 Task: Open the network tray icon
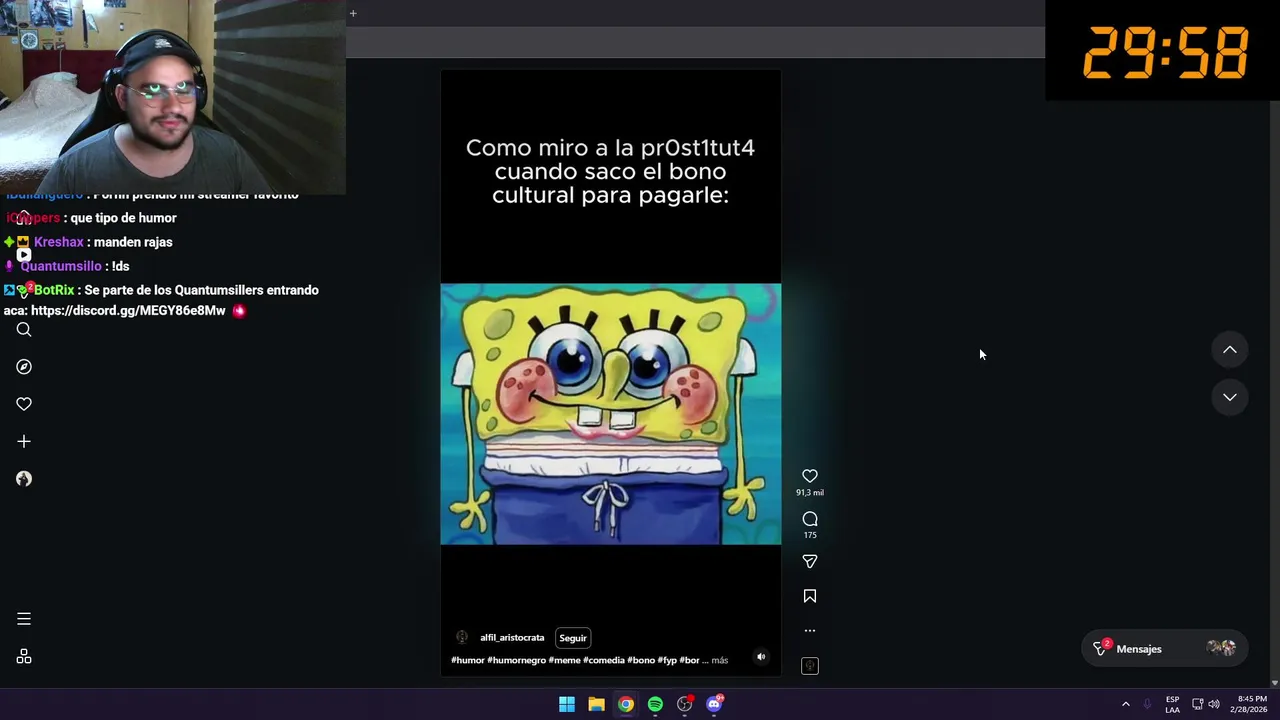click(1197, 704)
